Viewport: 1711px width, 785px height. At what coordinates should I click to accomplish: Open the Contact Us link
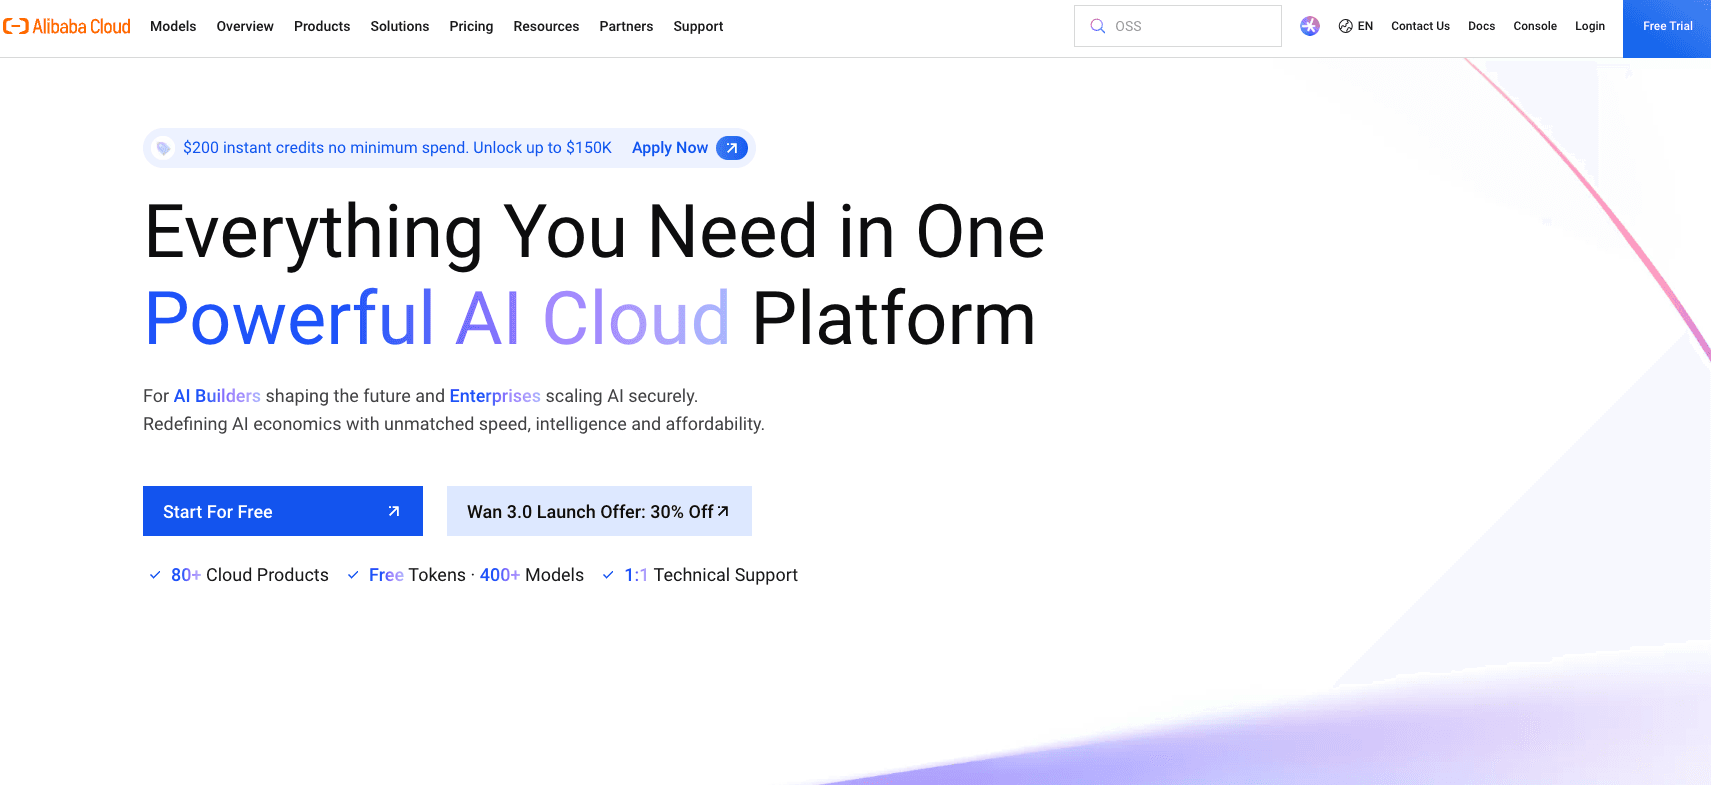click(x=1420, y=26)
